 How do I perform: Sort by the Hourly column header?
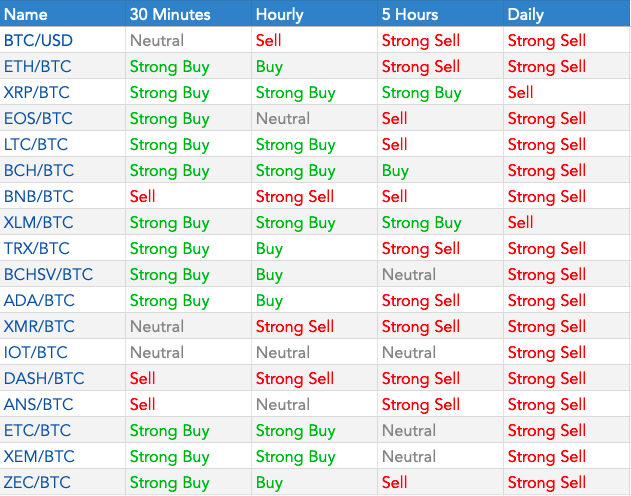280,15
